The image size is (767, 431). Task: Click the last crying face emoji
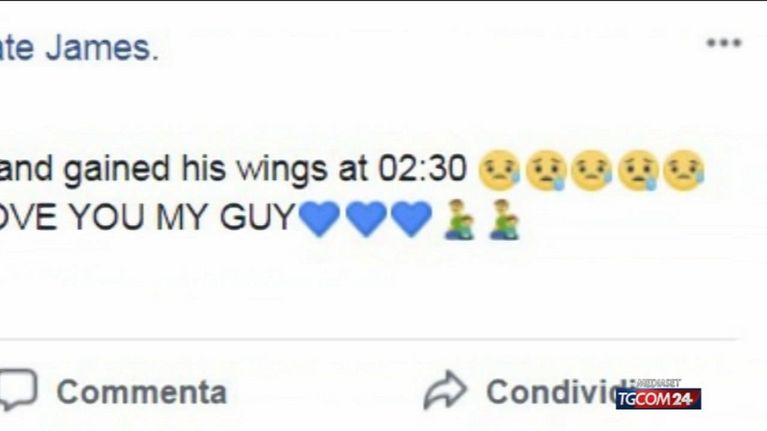(684, 170)
